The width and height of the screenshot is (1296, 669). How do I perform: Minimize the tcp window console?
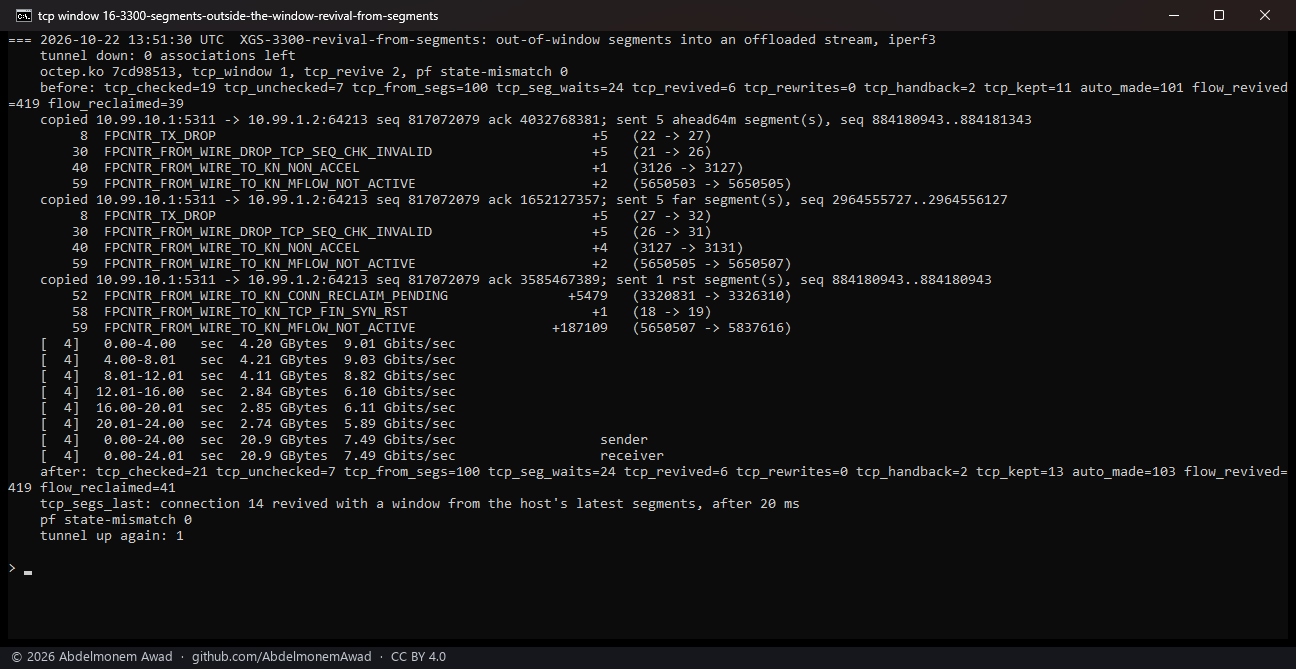[1173, 16]
